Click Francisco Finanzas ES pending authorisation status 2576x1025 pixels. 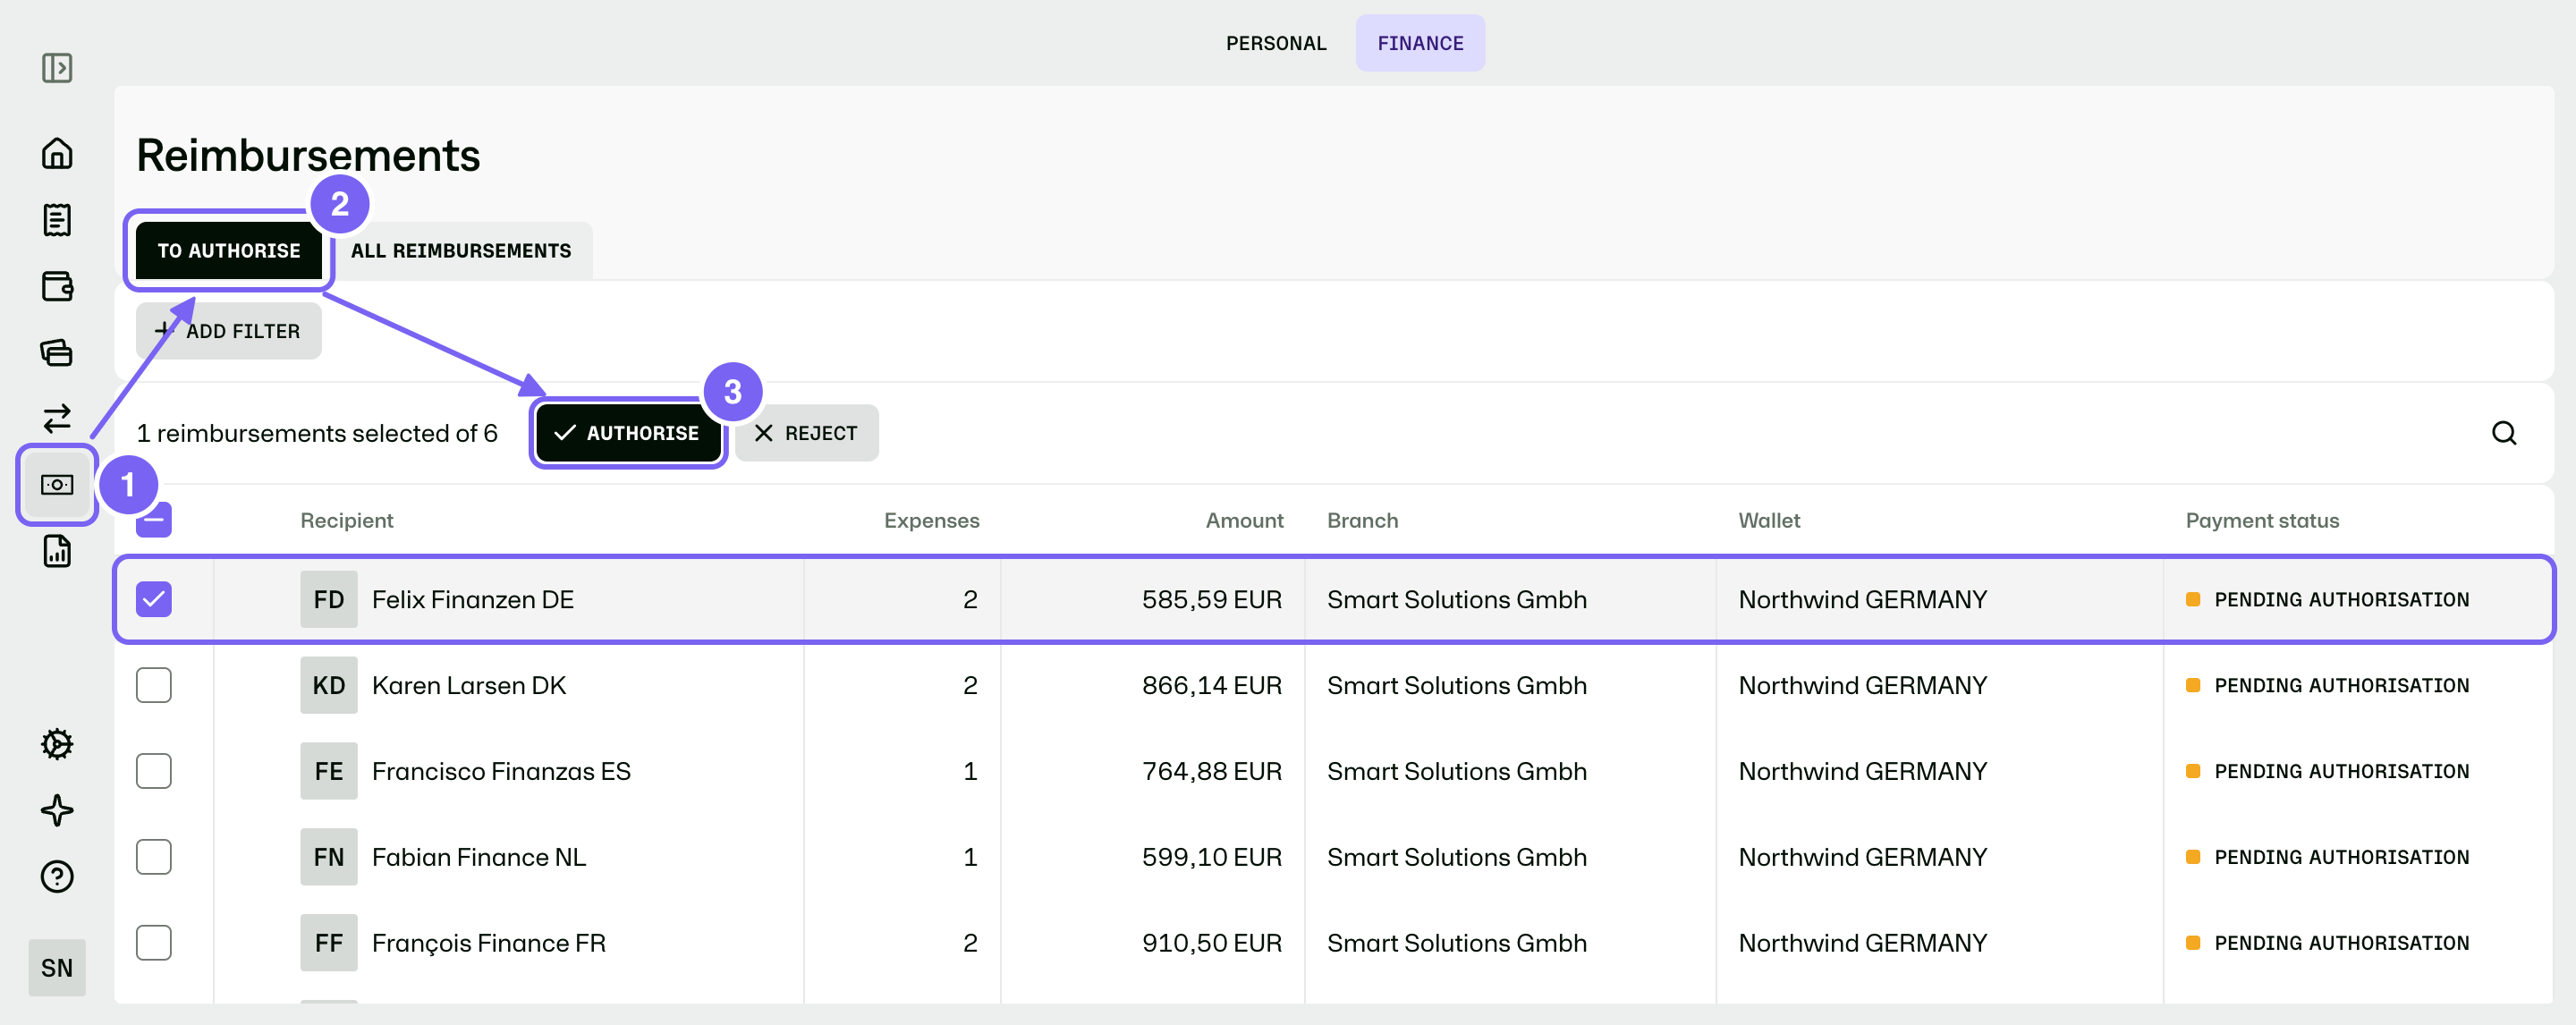pos(2328,771)
